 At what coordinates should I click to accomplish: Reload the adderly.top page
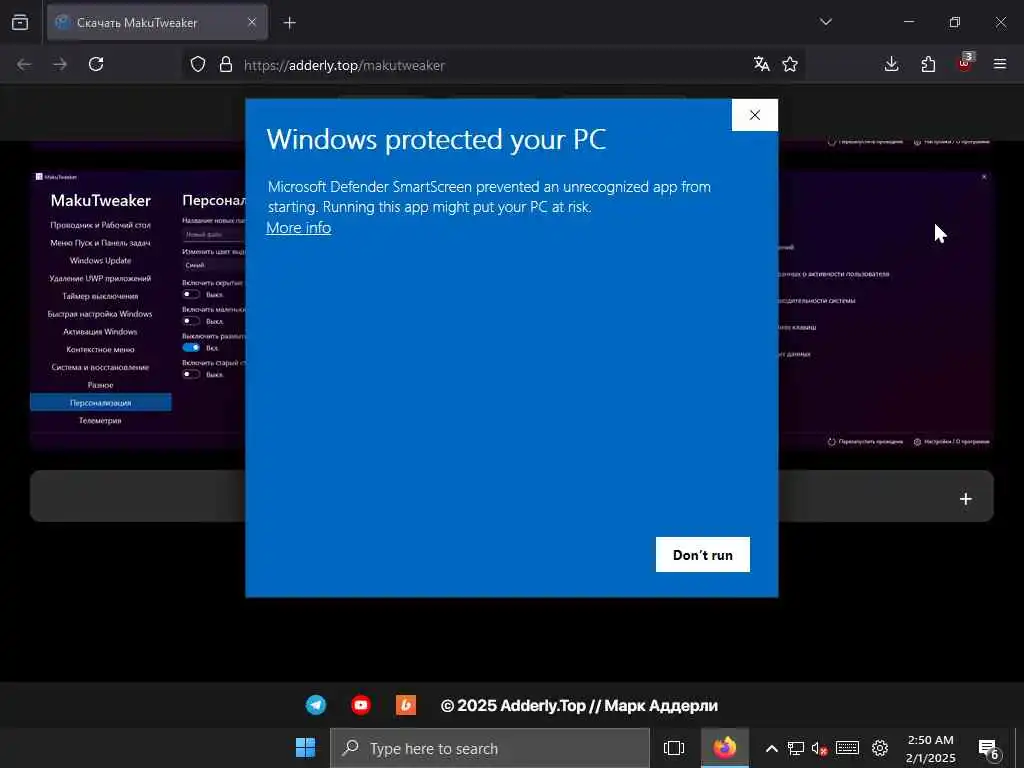click(x=96, y=64)
